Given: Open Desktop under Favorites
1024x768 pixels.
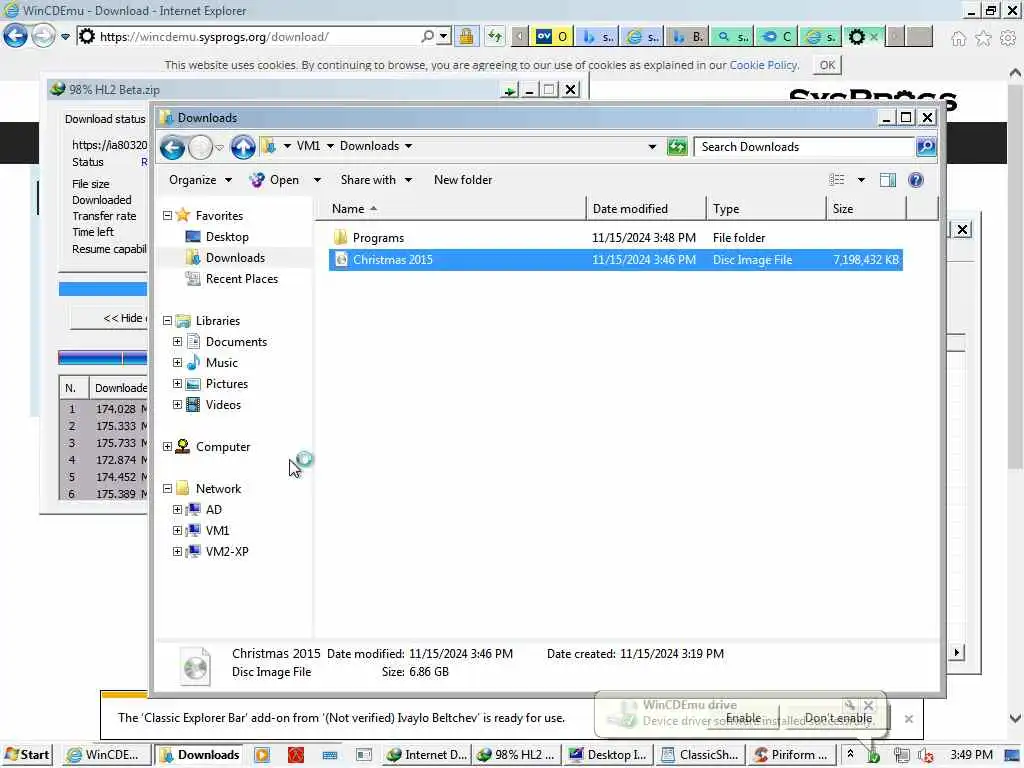Looking at the screenshot, I should click(227, 237).
